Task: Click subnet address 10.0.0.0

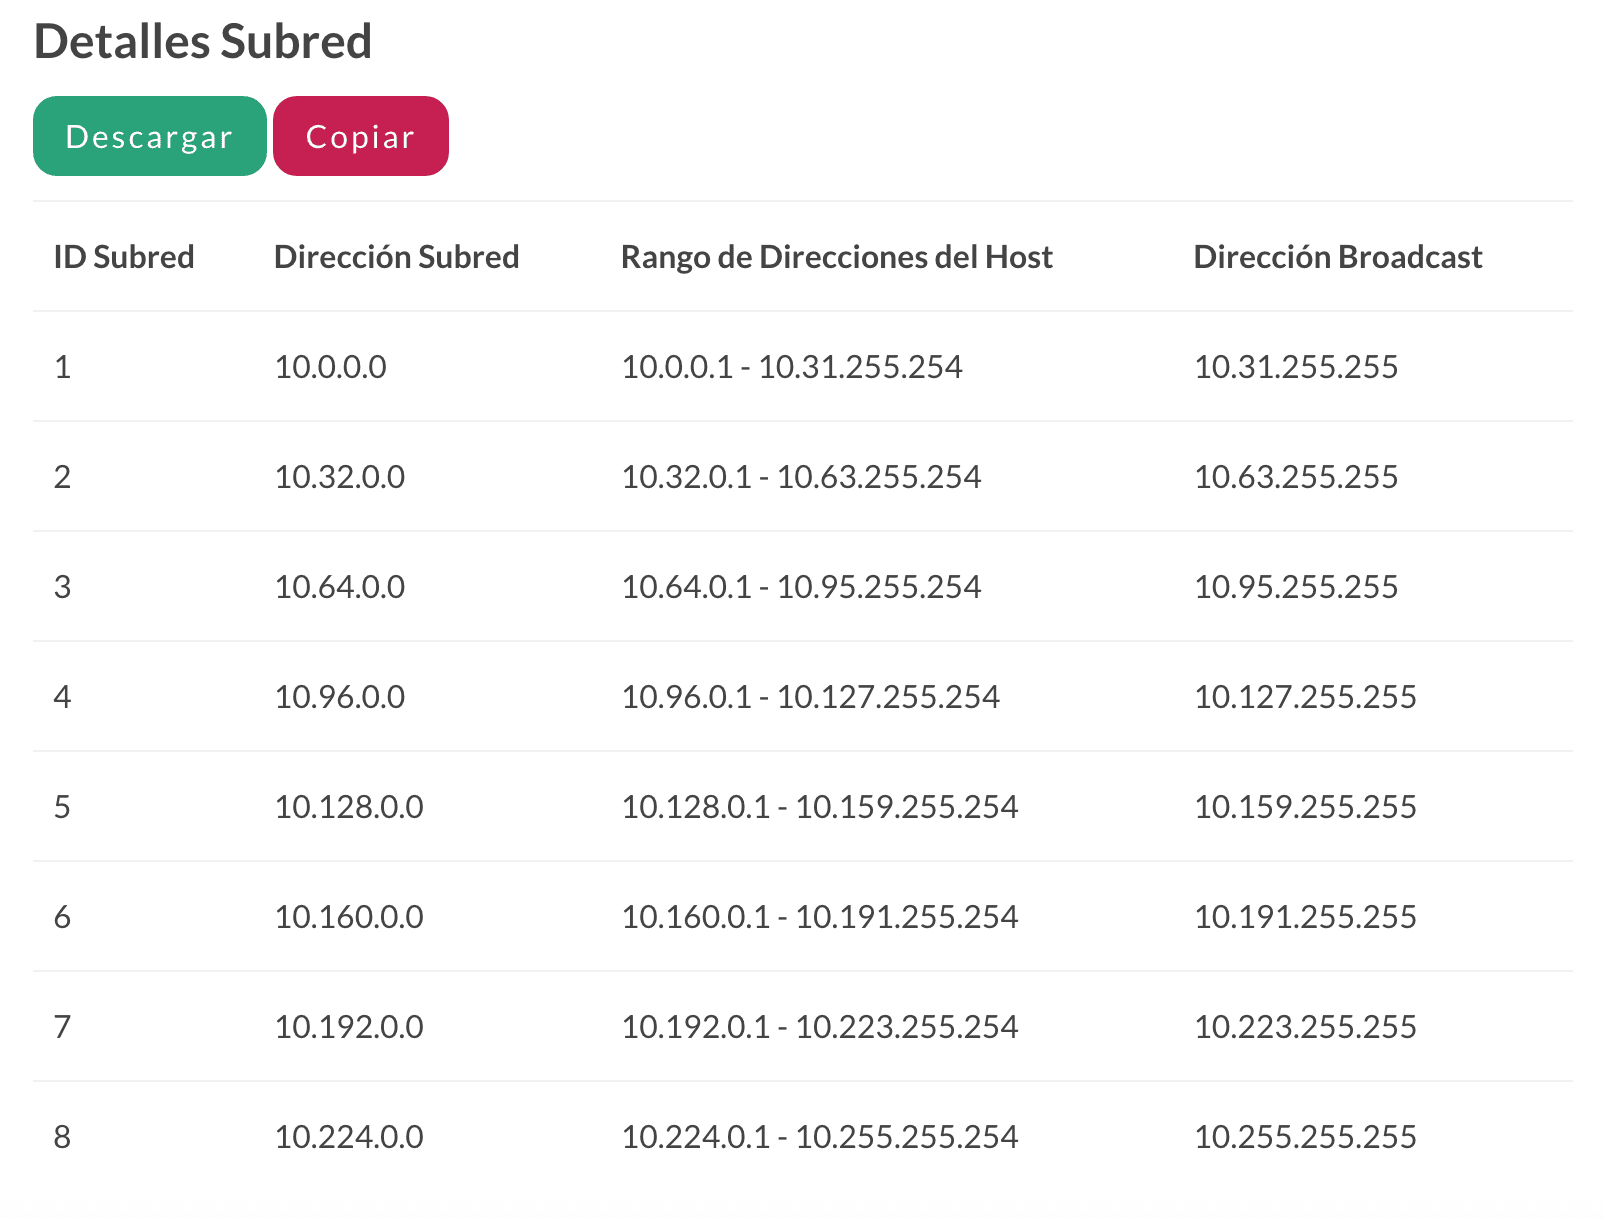Action: 330,367
